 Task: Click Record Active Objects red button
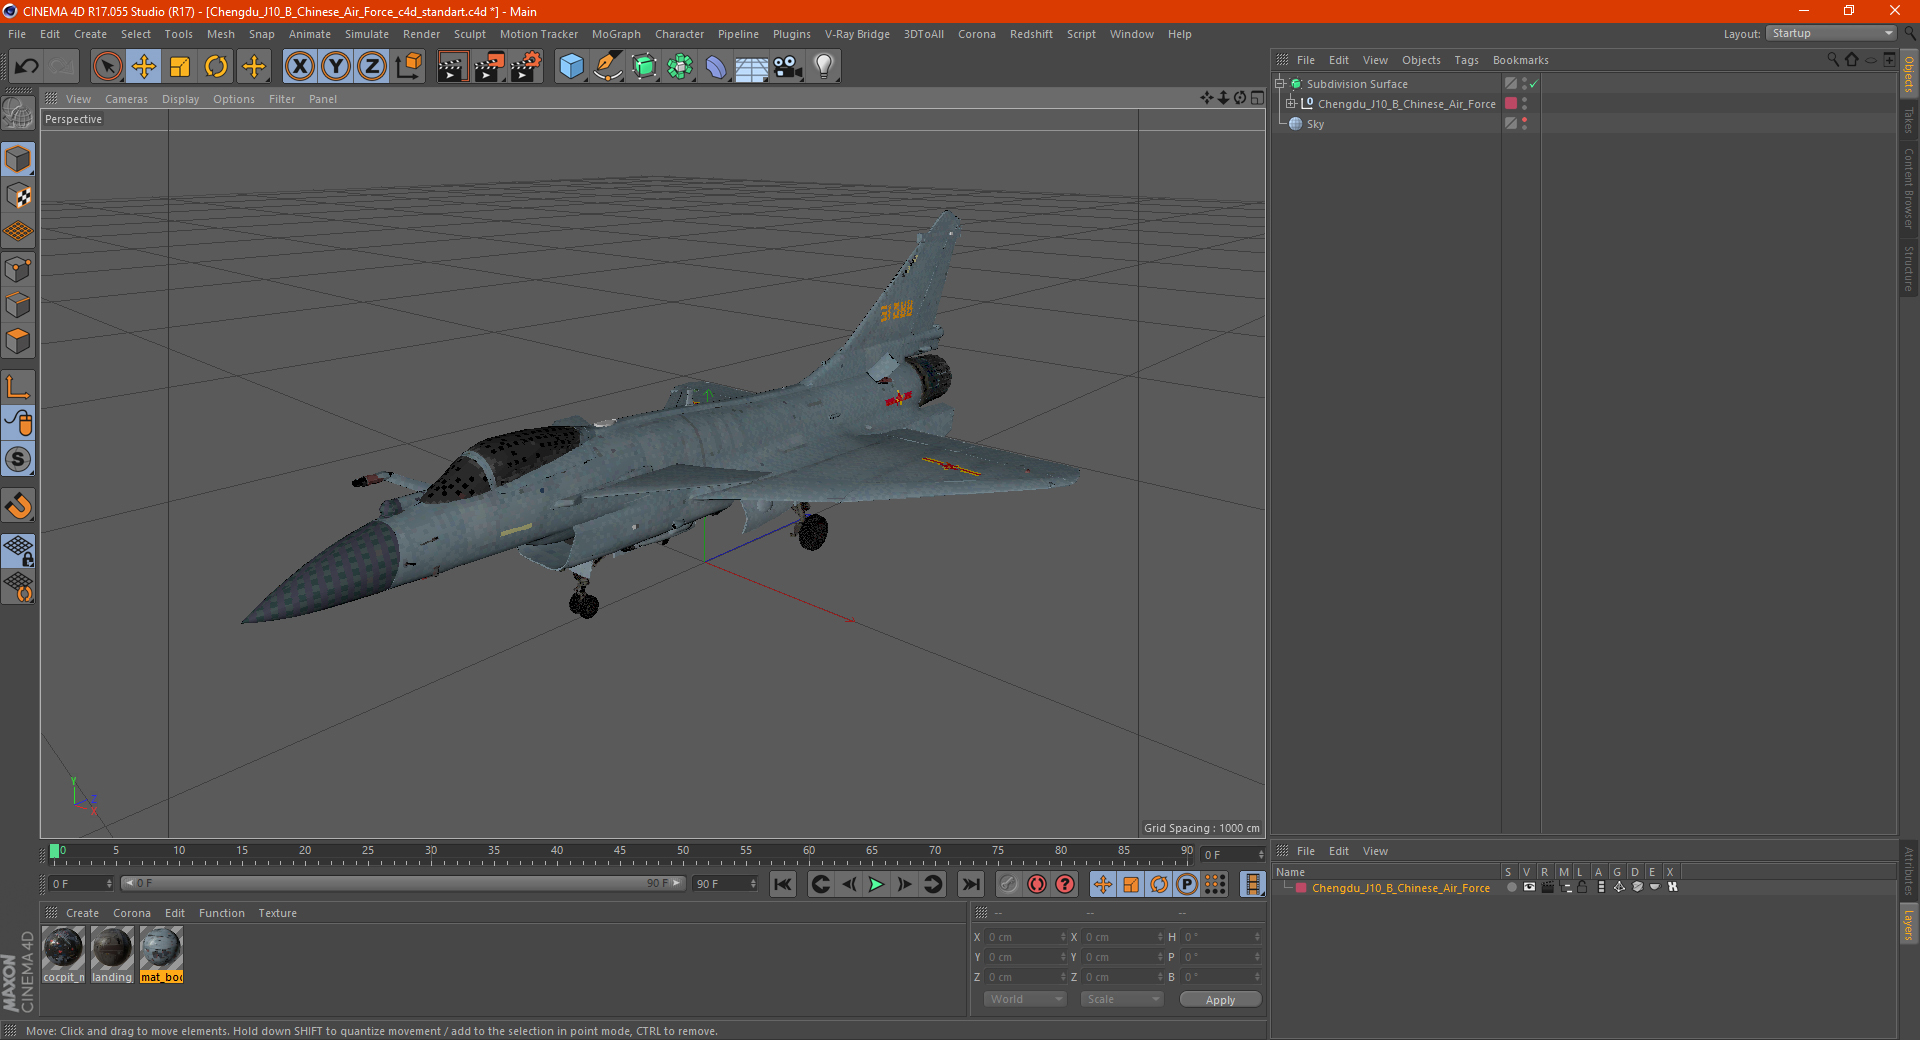[1009, 884]
